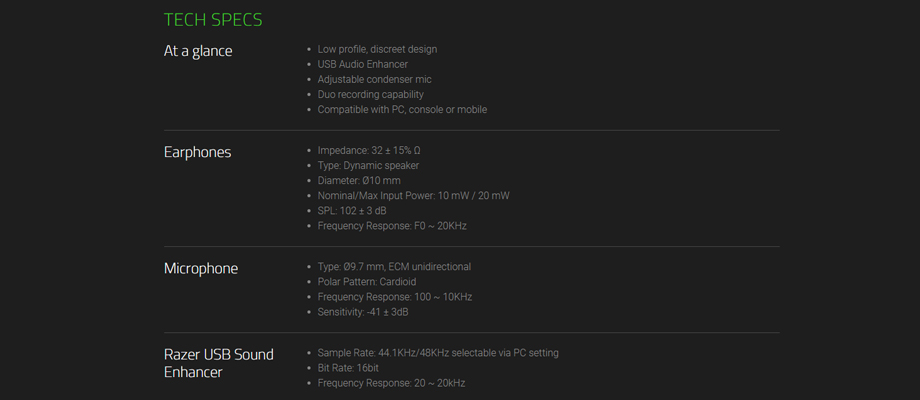Click the TECH SPECS heading
Screen dimensions: 920x400
(213, 20)
